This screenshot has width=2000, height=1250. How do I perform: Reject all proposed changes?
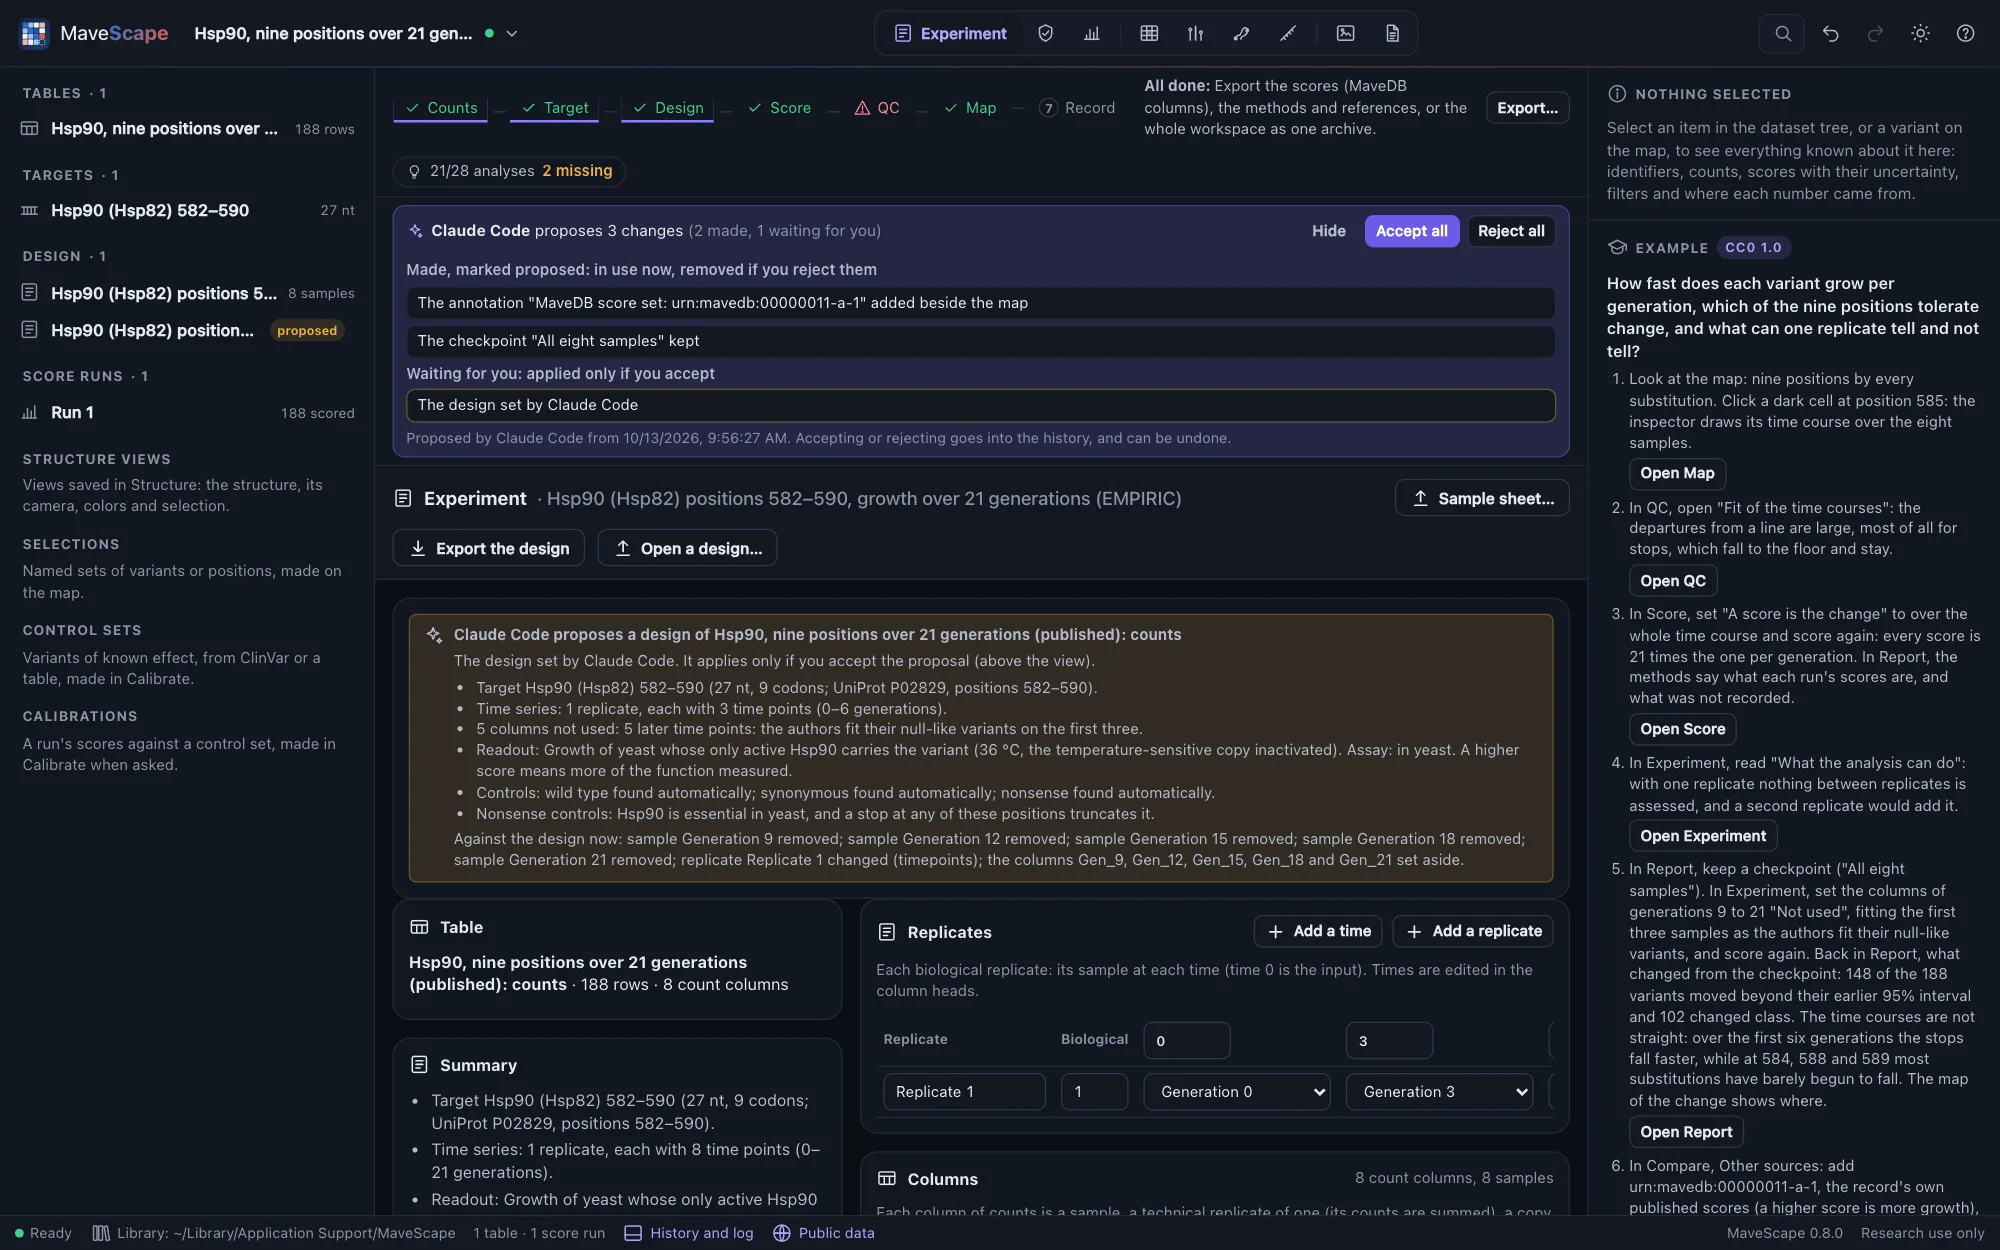(x=1511, y=231)
